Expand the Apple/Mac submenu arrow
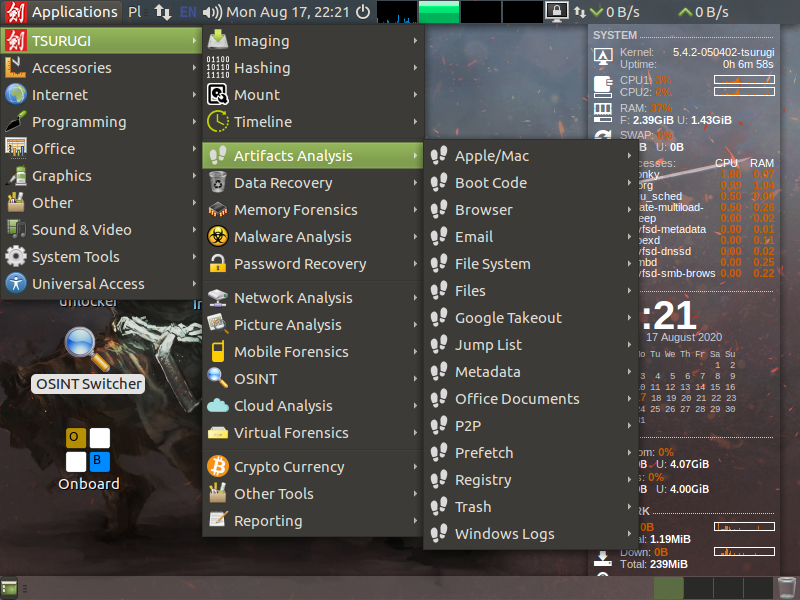 tap(630, 156)
